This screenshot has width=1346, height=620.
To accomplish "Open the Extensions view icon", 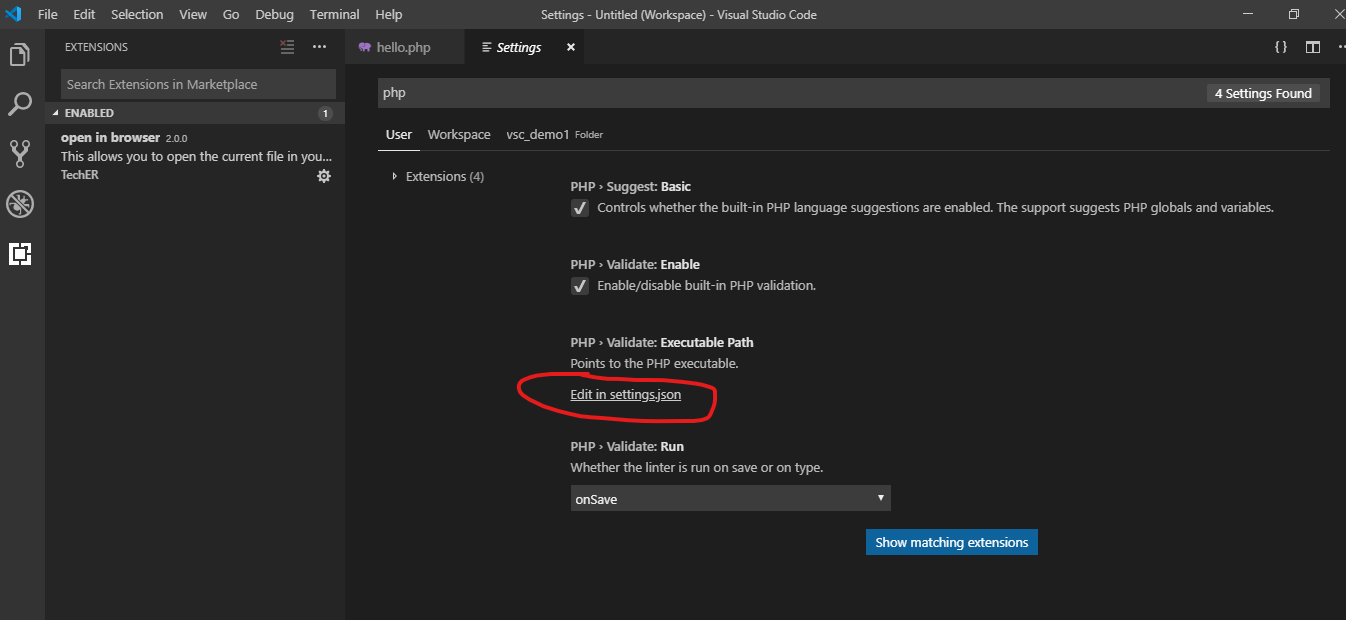I will (20, 254).
